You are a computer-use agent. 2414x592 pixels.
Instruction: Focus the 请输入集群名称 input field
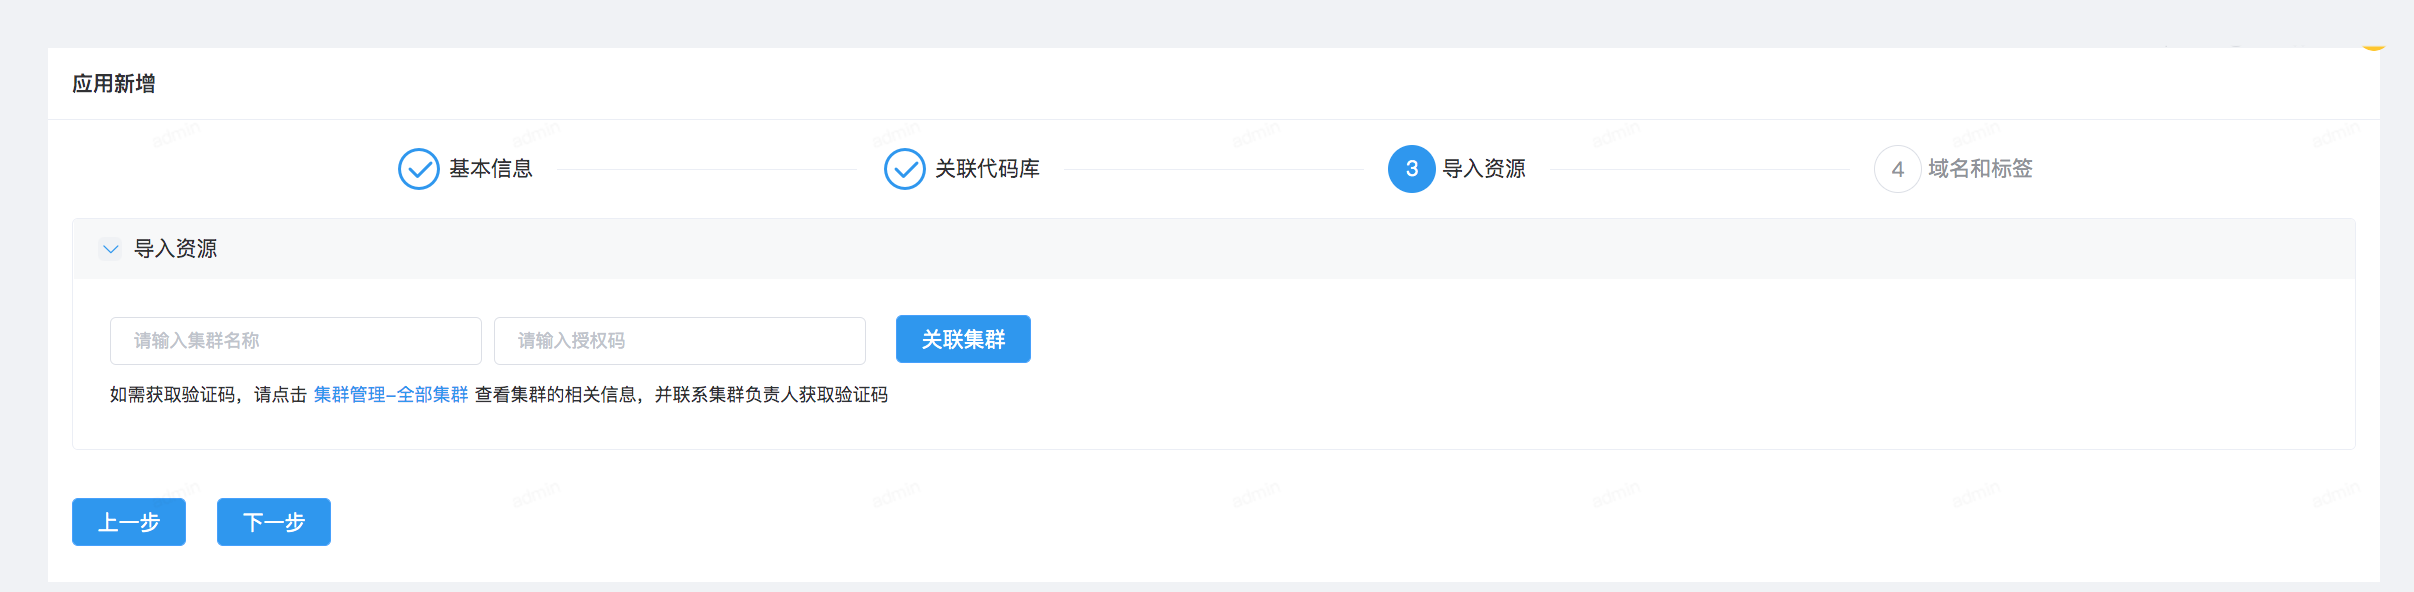click(296, 341)
